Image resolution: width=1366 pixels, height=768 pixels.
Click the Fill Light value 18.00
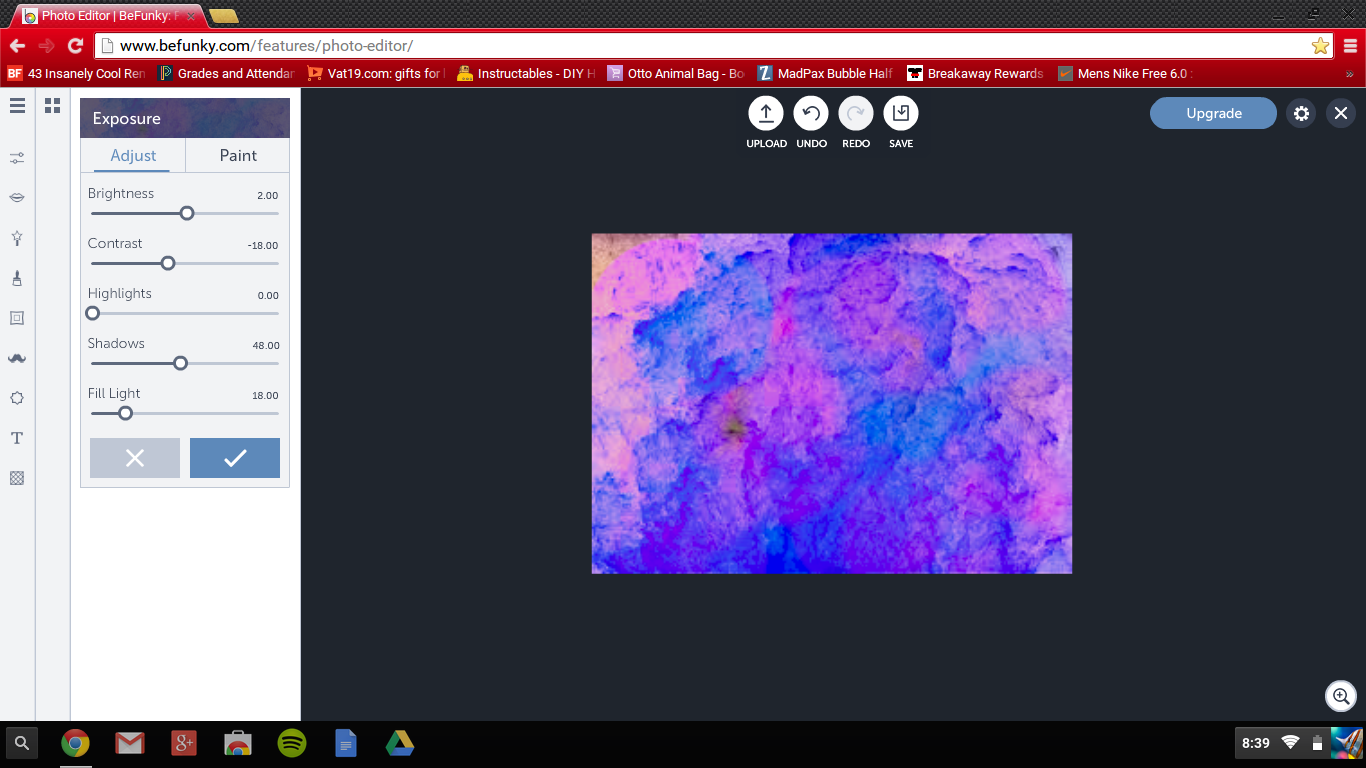click(266, 396)
